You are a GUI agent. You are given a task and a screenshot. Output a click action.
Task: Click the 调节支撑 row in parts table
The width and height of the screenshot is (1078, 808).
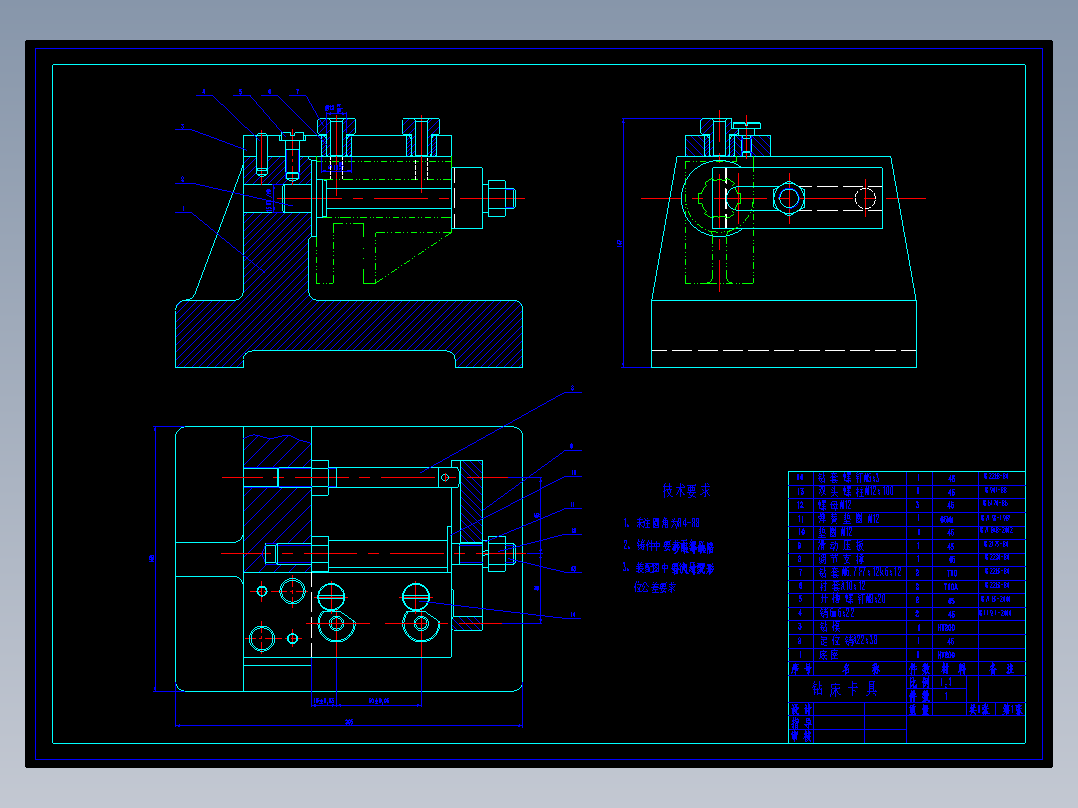(x=906, y=559)
